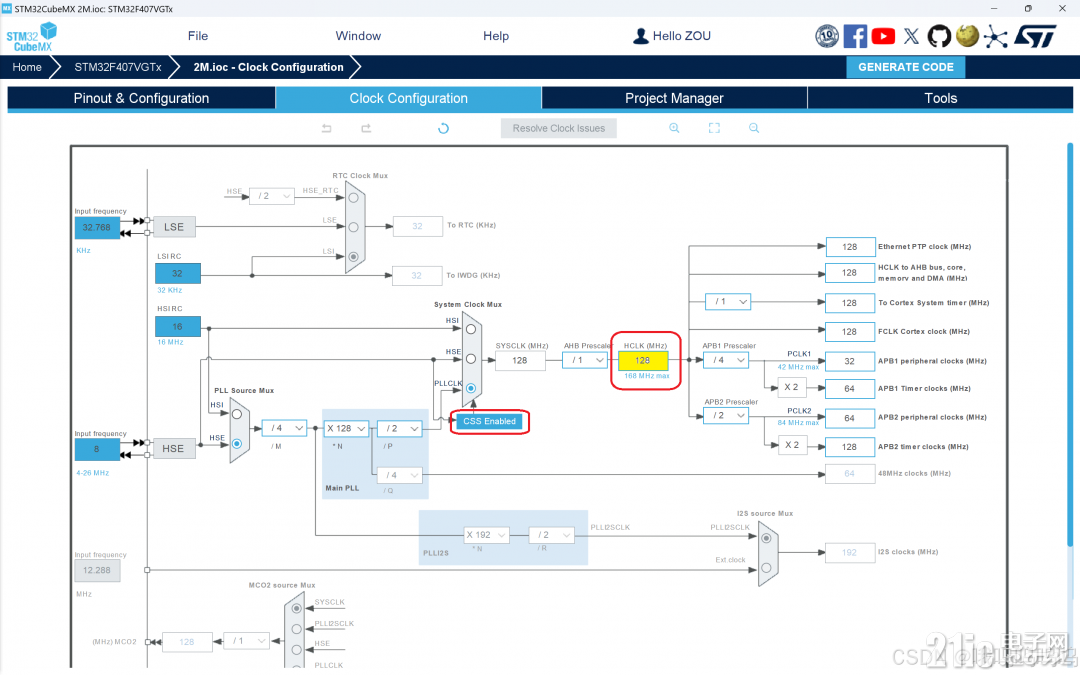Click the globe wiki icon
Image resolution: width=1080 pixels, height=675 pixels.
[x=967, y=36]
